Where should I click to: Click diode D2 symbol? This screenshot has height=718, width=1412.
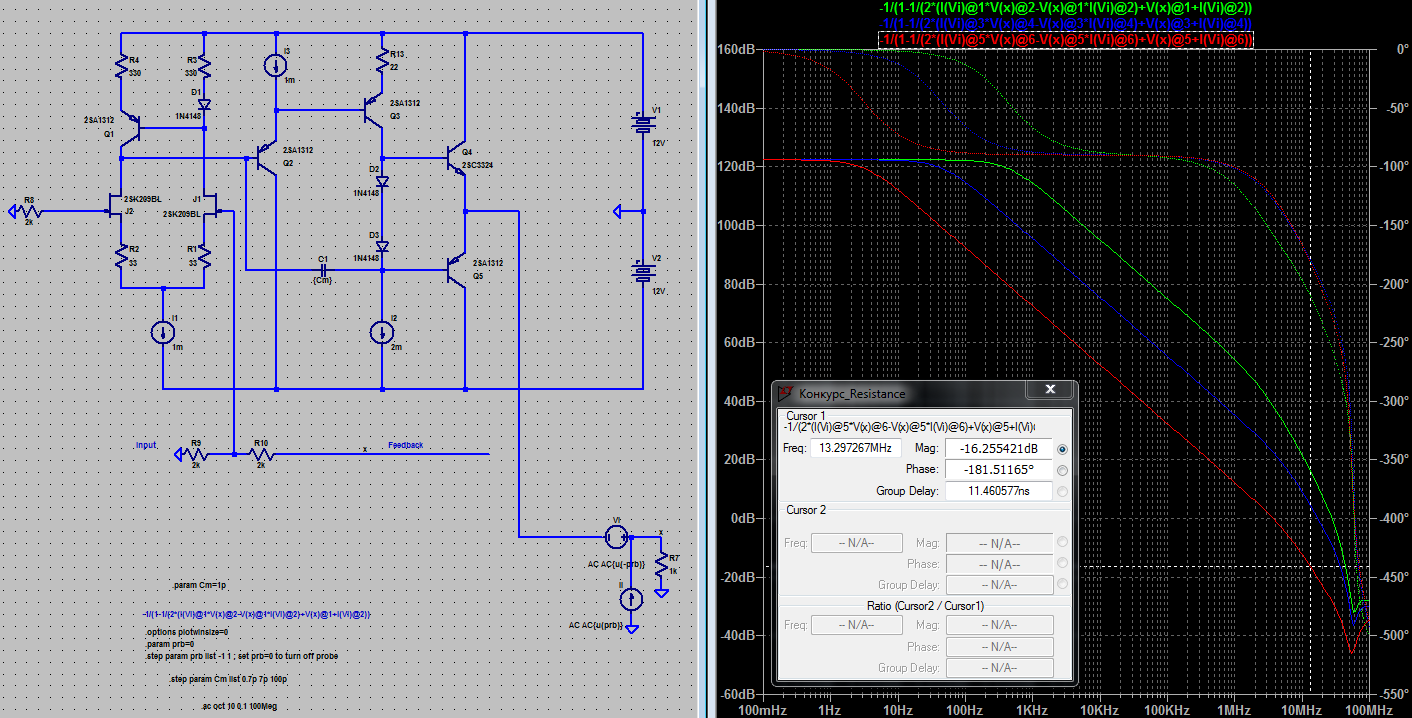382,181
